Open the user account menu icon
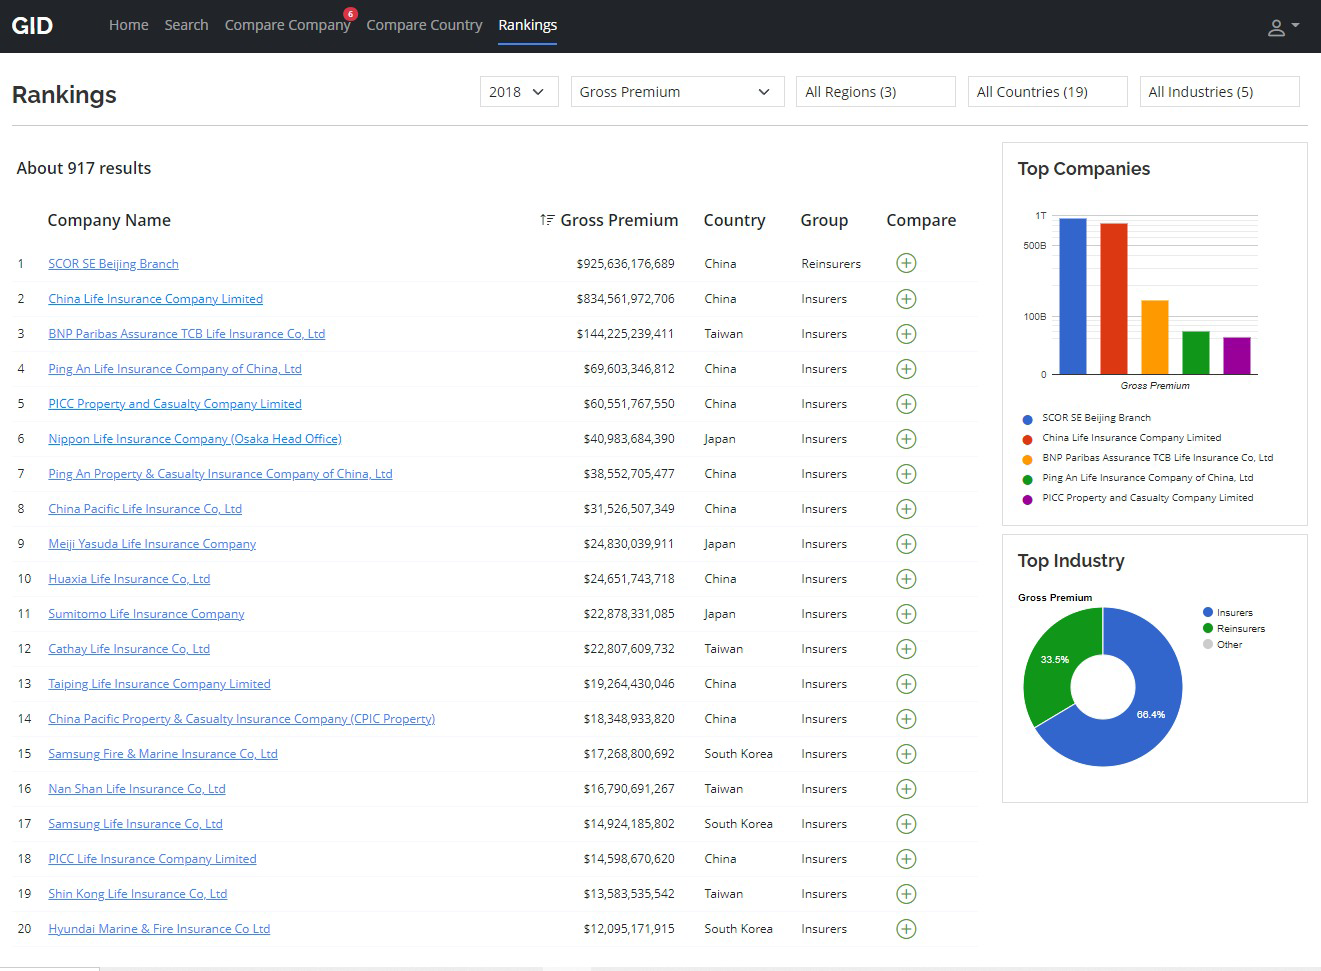The width and height of the screenshot is (1321, 971). 1283,27
